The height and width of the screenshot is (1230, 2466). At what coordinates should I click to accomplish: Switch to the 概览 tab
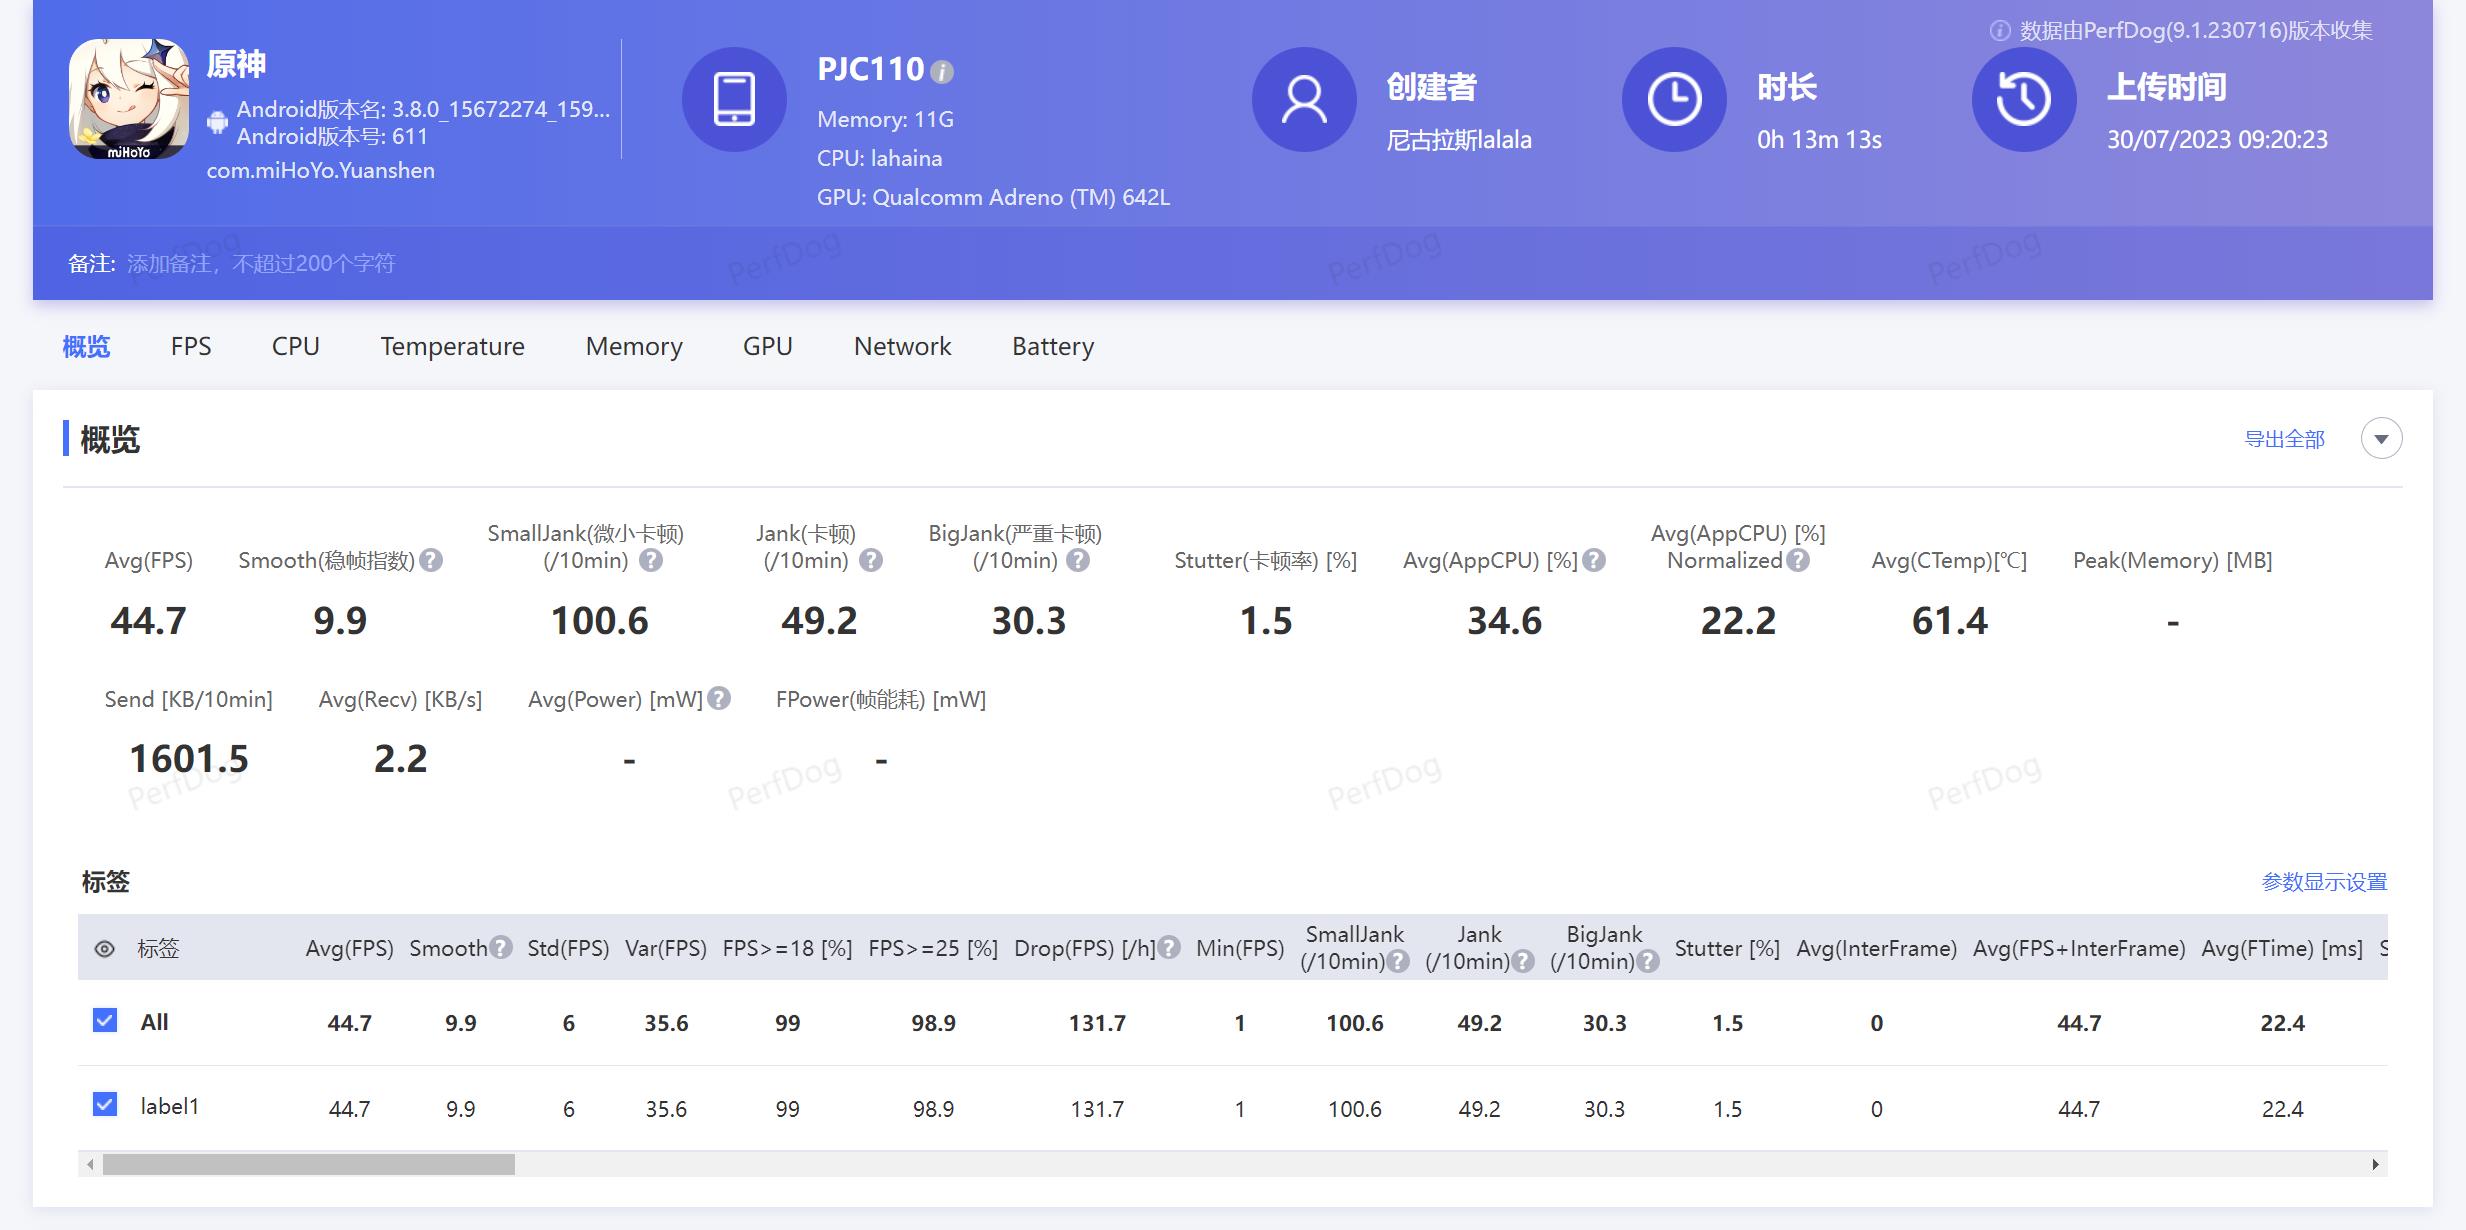point(86,346)
